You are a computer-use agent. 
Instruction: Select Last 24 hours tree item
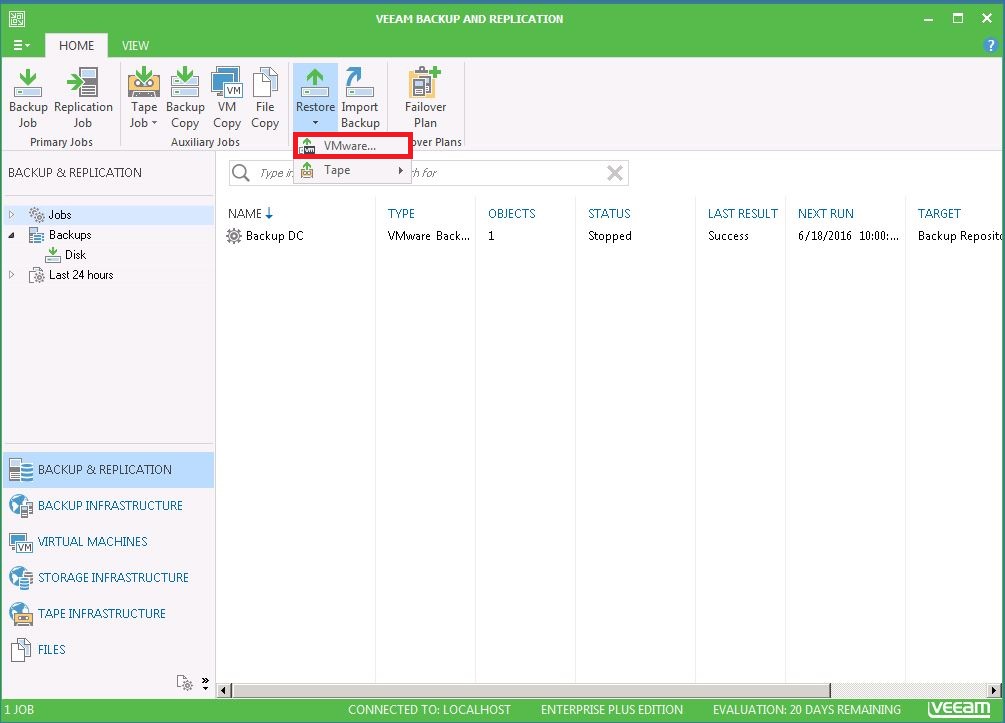(x=81, y=275)
